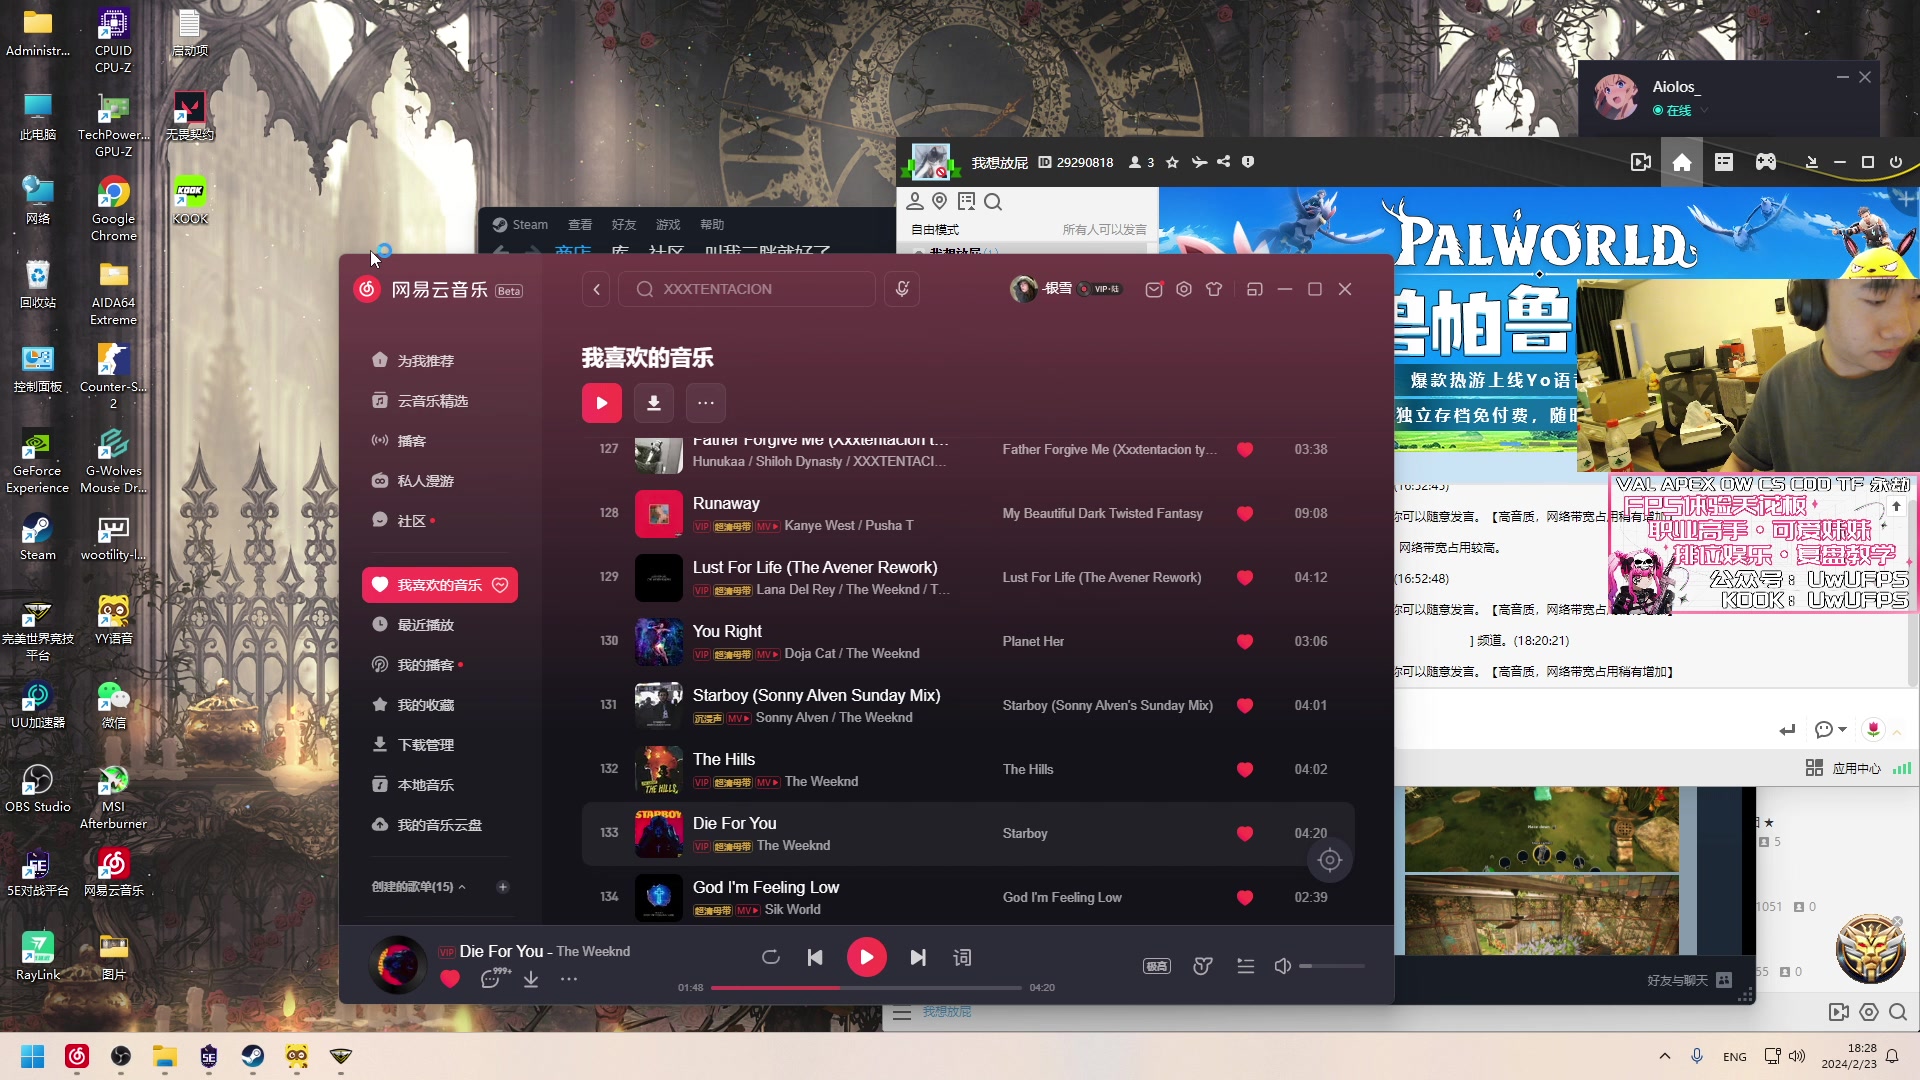Open the more options button beside download
Screen dimensions: 1920x1080
click(x=706, y=403)
